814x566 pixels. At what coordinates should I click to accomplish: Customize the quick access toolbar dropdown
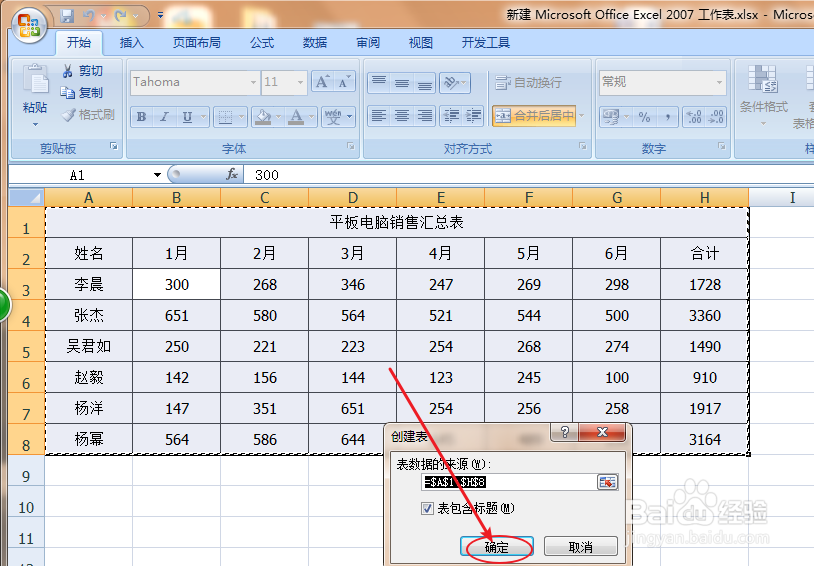[x=160, y=16]
